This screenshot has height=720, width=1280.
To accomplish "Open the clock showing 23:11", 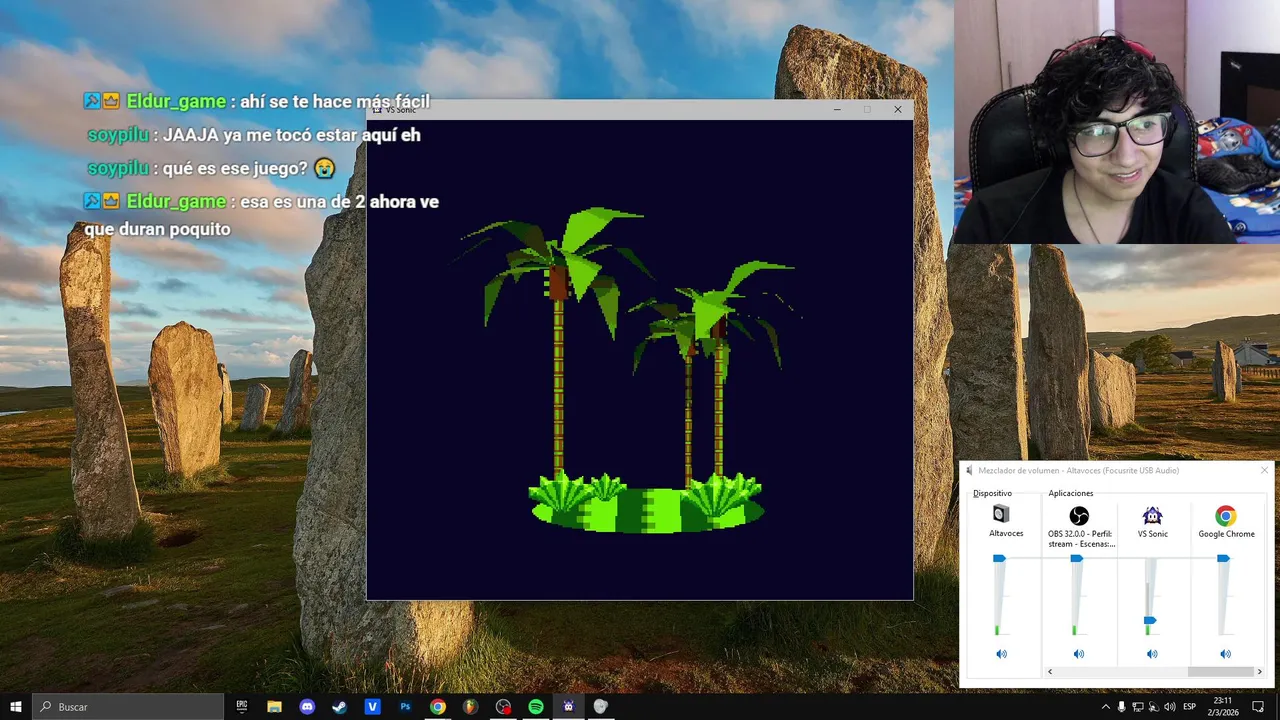I will pos(1223,706).
